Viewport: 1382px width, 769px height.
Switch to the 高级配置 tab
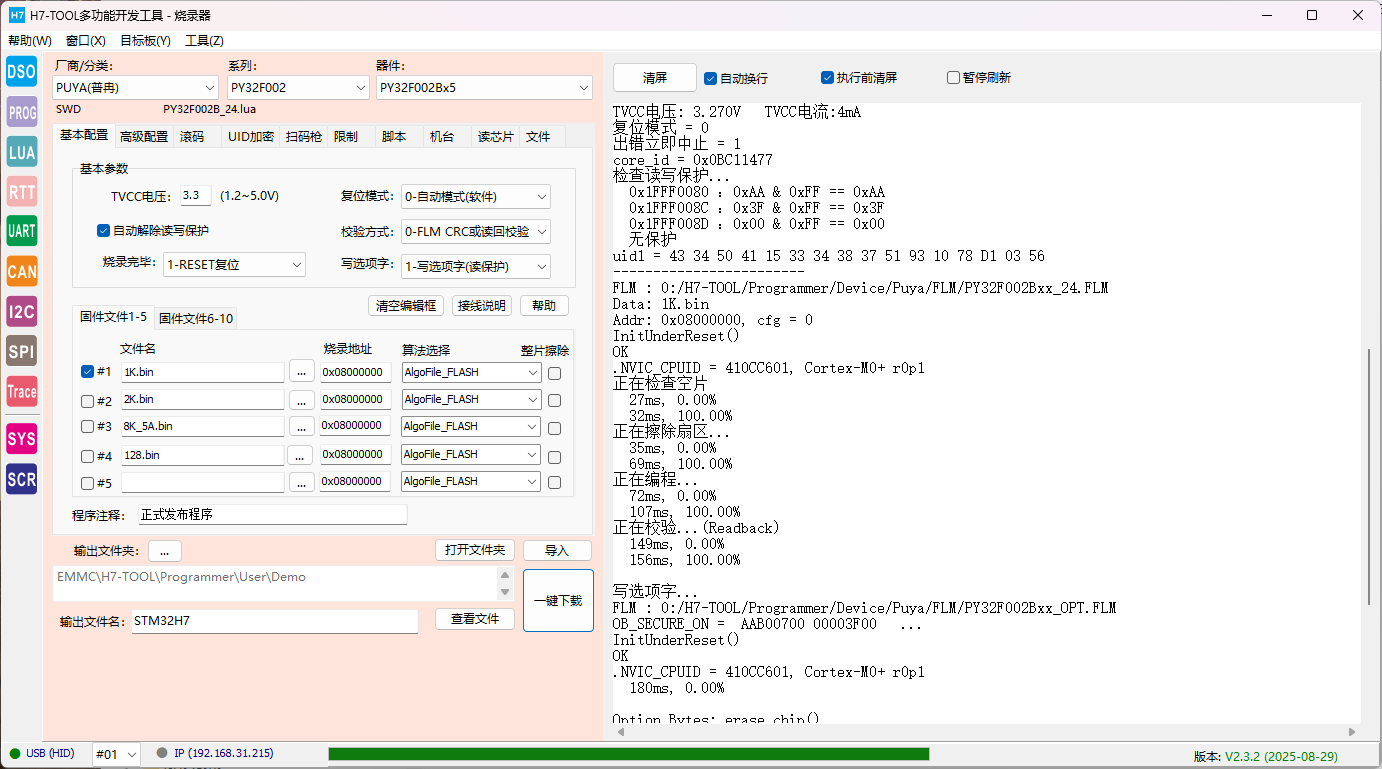click(x=144, y=137)
